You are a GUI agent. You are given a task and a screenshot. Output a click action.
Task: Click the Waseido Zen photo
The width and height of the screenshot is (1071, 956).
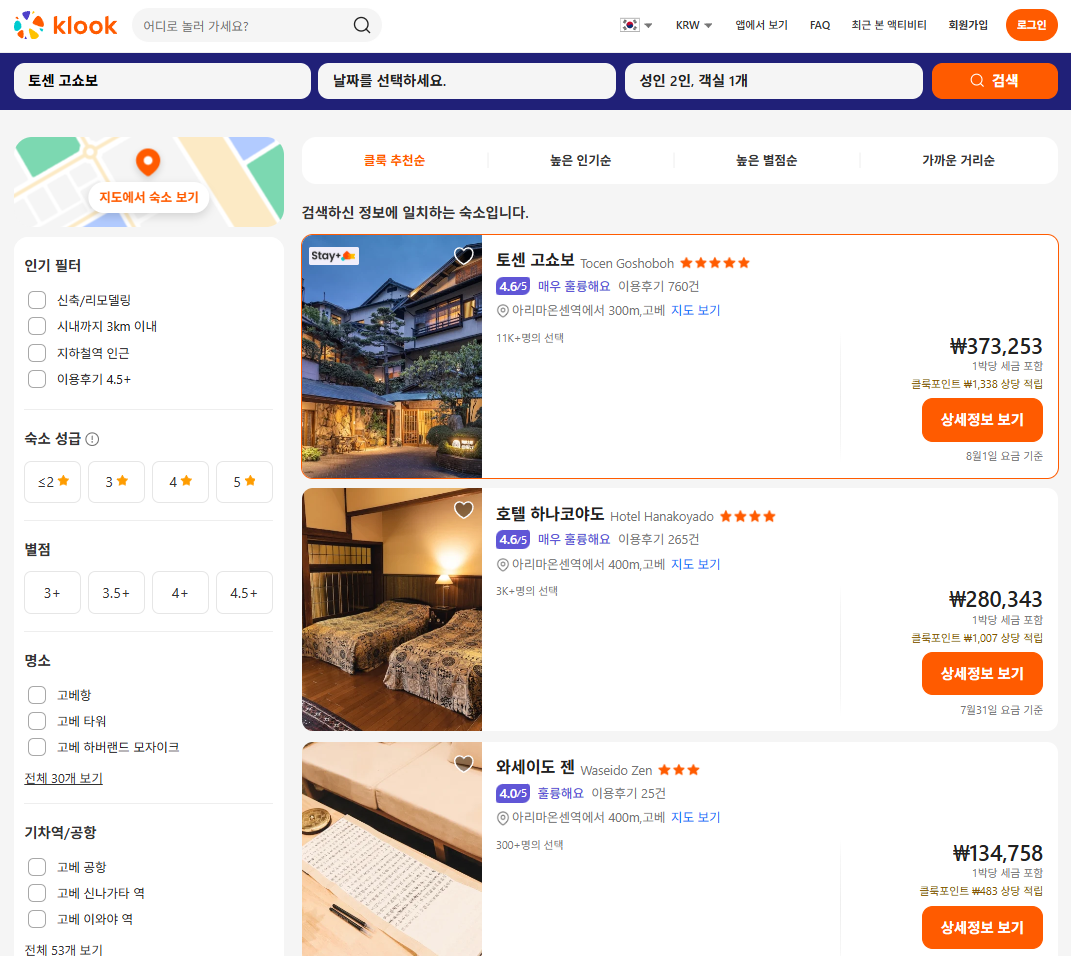pyautogui.click(x=392, y=849)
